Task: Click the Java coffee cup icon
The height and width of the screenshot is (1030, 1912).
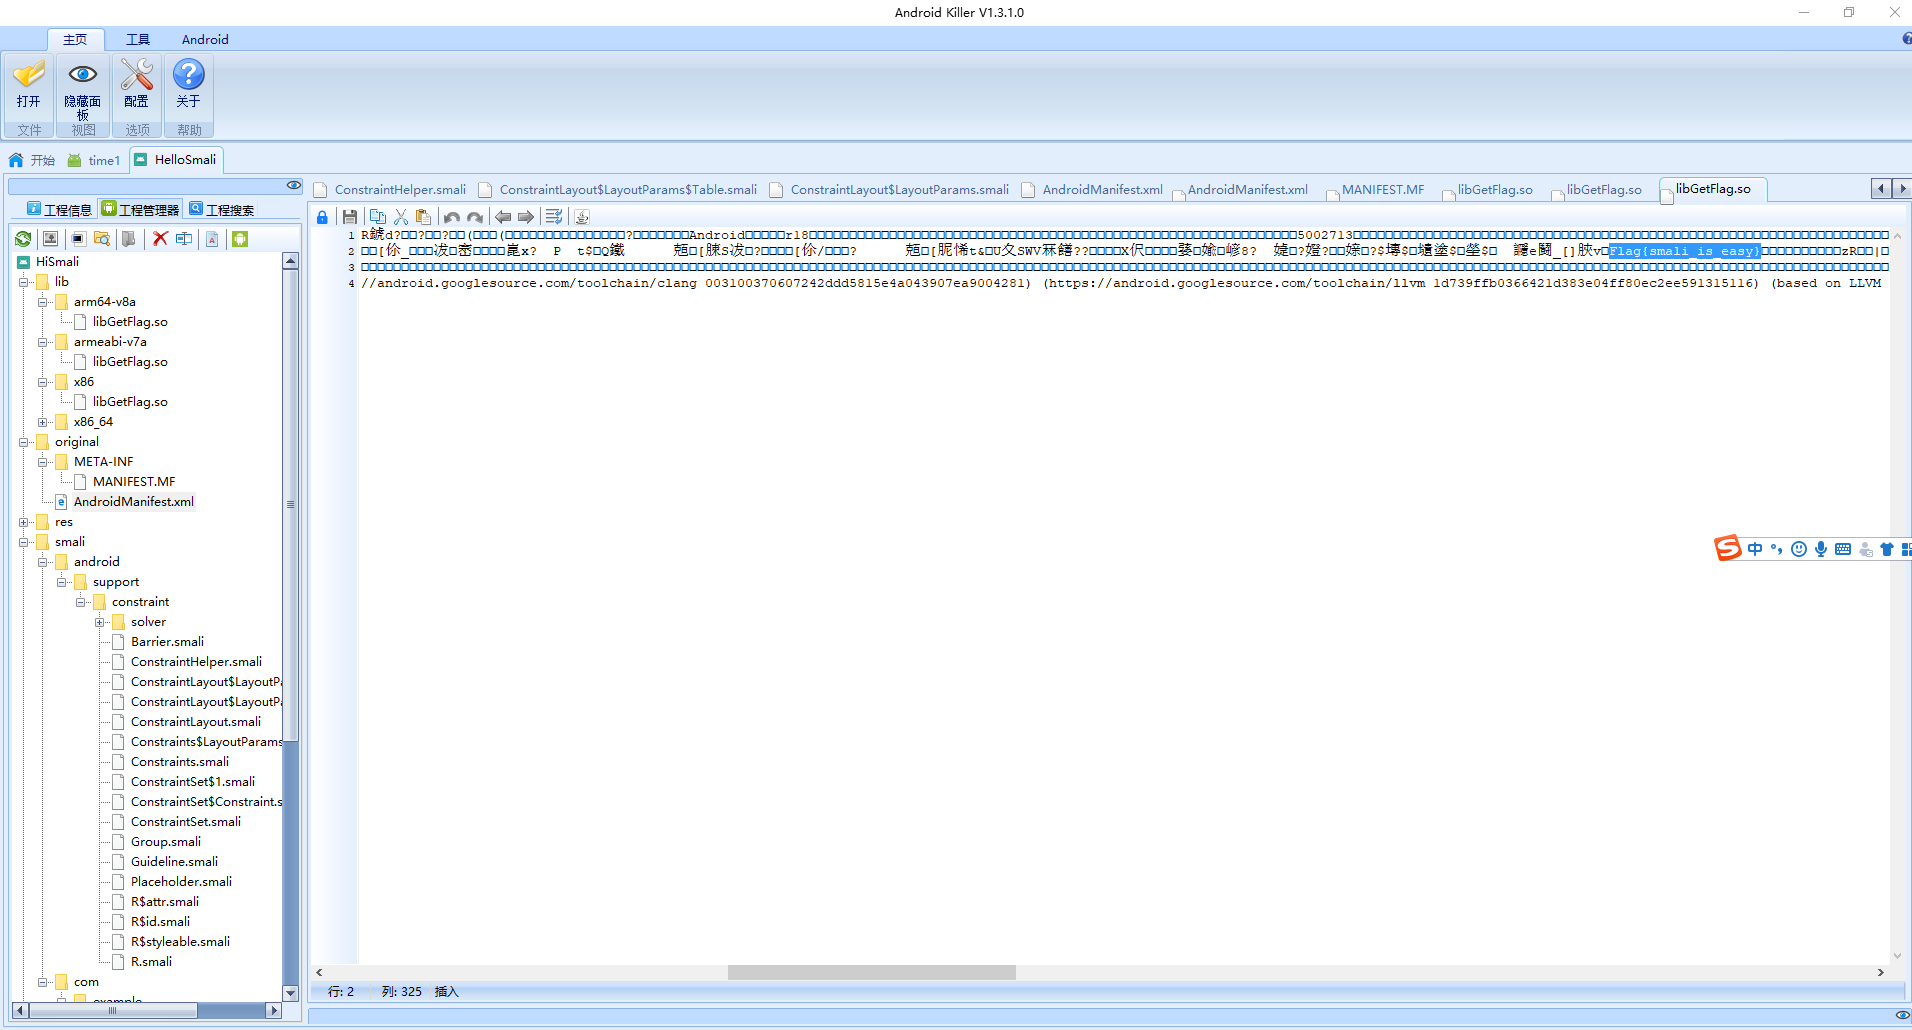Action: (582, 217)
